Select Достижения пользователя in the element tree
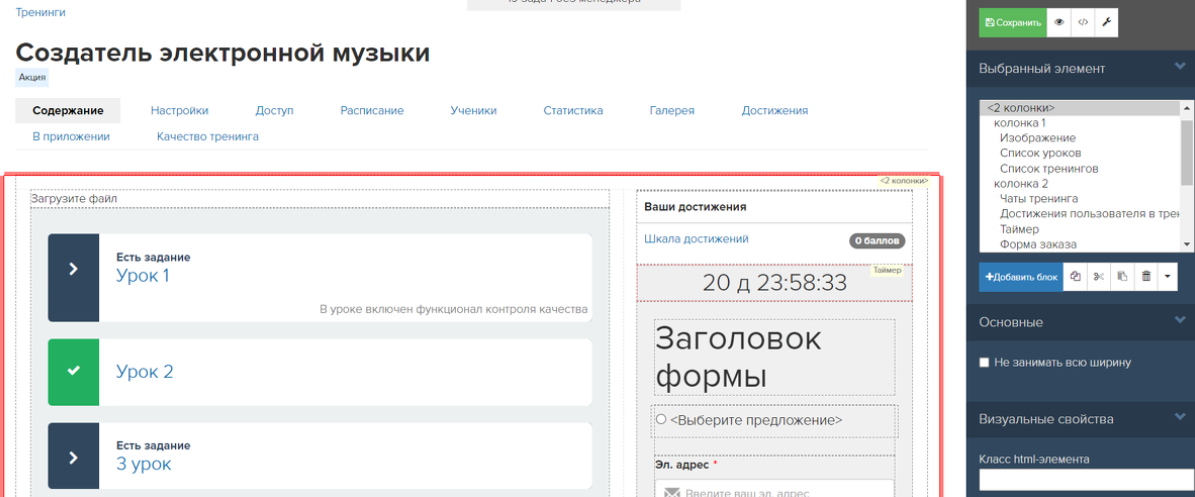Image resolution: width=1195 pixels, height=497 pixels. (1091, 214)
